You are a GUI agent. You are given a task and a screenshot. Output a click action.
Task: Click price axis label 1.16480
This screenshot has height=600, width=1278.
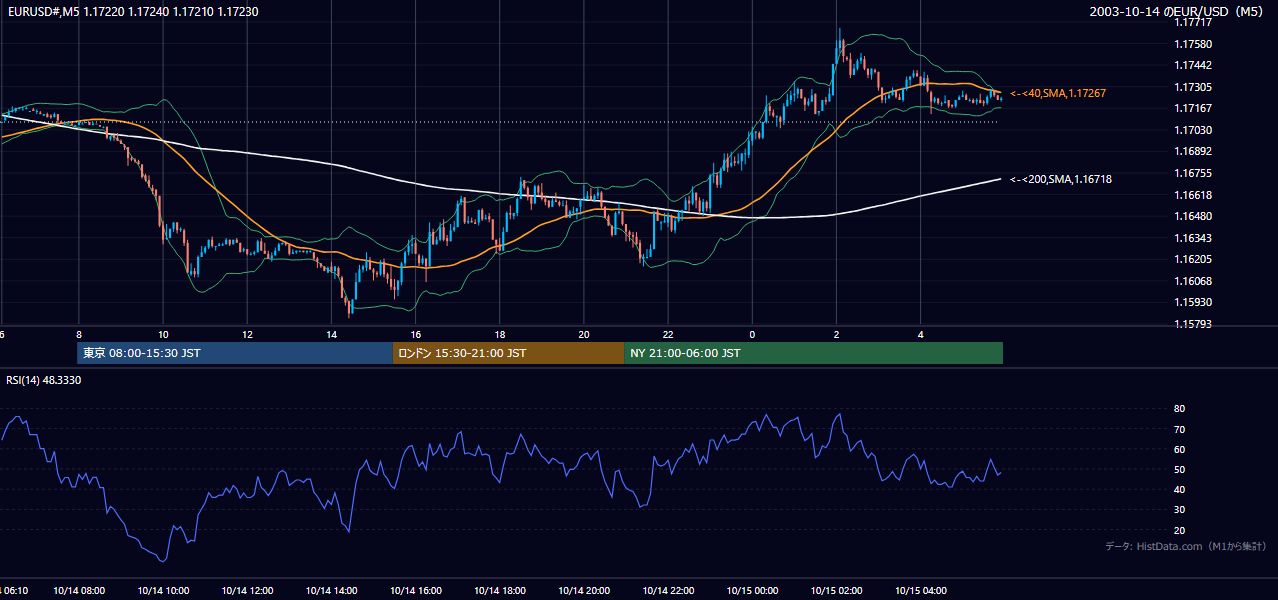pyautogui.click(x=1193, y=216)
